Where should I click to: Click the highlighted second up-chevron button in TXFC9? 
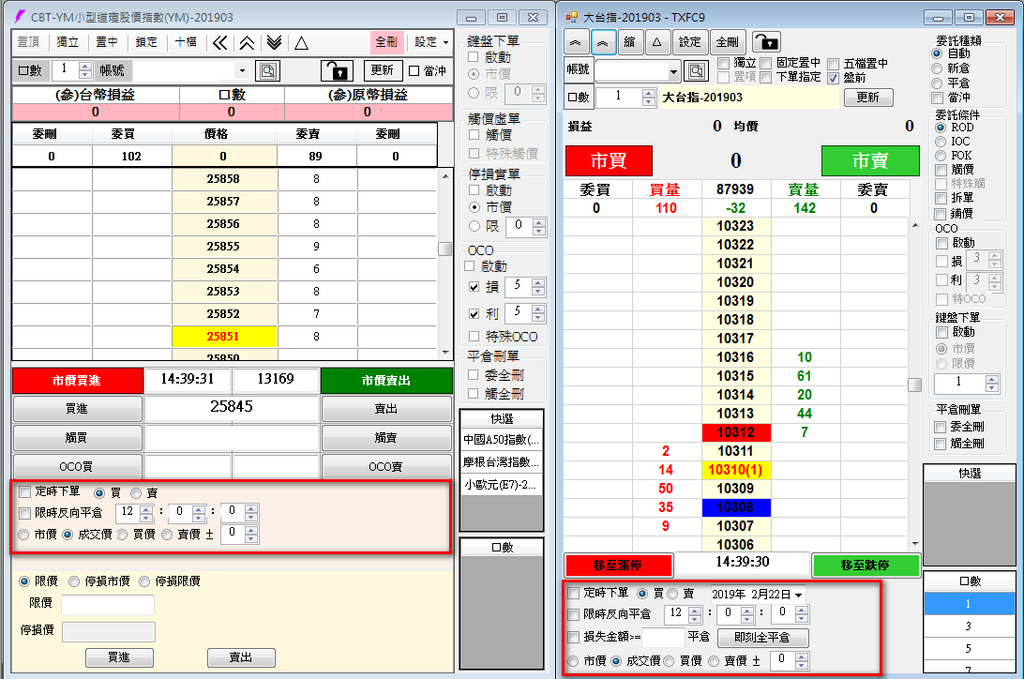pyautogui.click(x=603, y=42)
